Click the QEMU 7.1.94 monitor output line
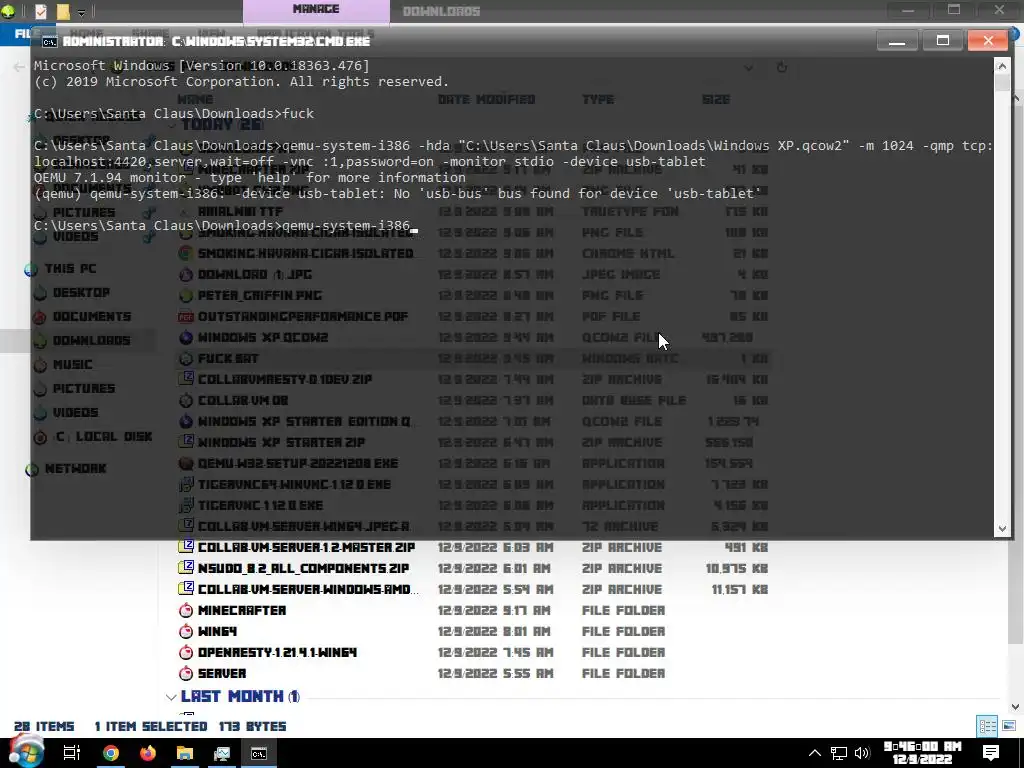Image resolution: width=1024 pixels, height=768 pixels. (249, 178)
